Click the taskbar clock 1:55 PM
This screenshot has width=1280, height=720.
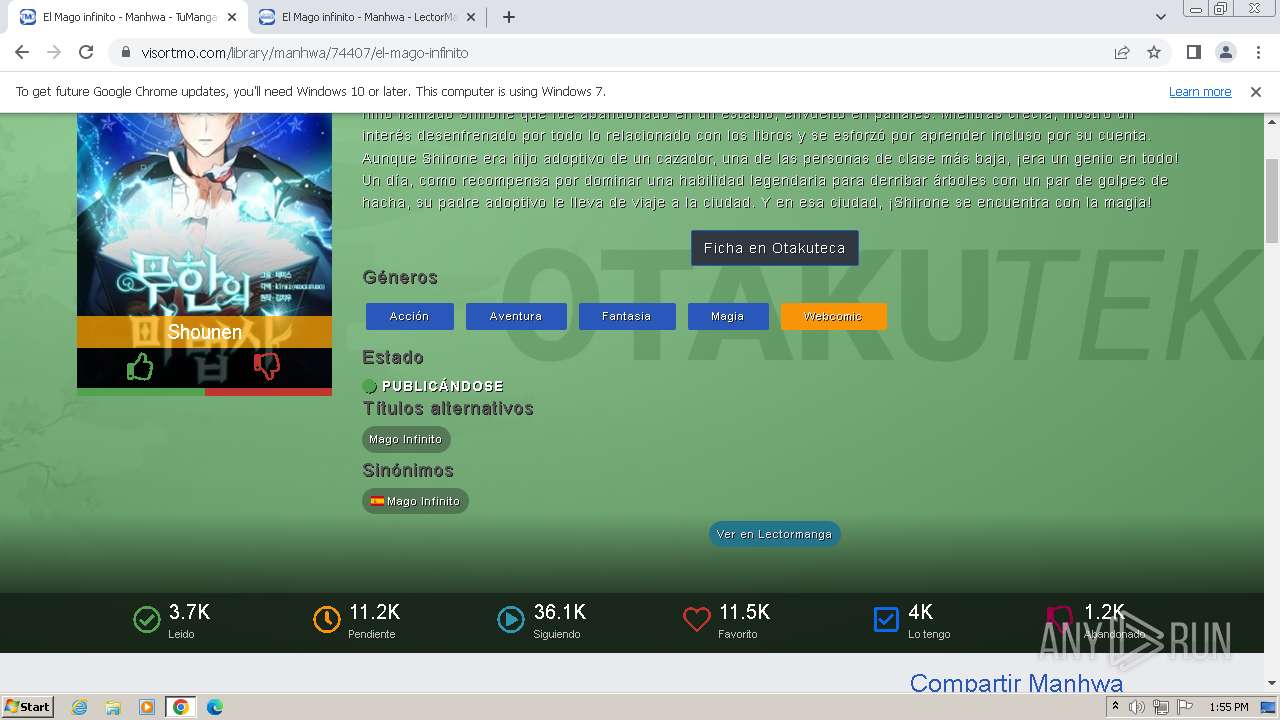(x=1229, y=707)
